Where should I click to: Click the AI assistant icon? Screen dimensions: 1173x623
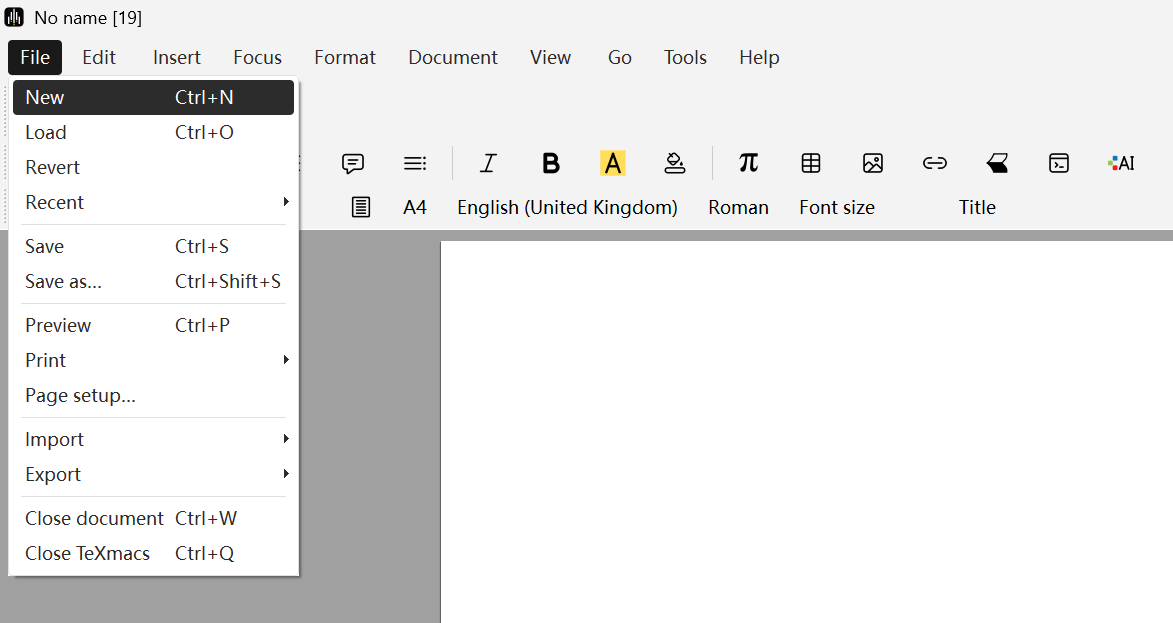pos(1120,163)
